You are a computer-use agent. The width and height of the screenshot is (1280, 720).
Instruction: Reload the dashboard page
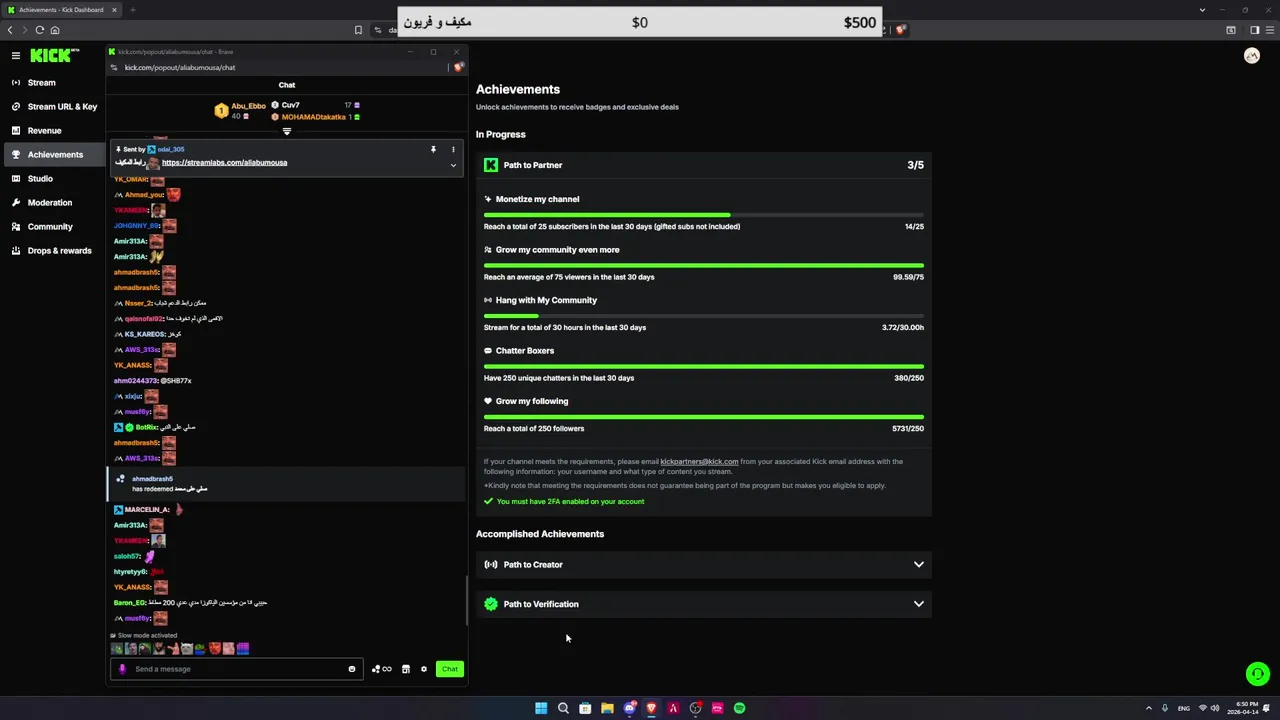[x=40, y=30]
